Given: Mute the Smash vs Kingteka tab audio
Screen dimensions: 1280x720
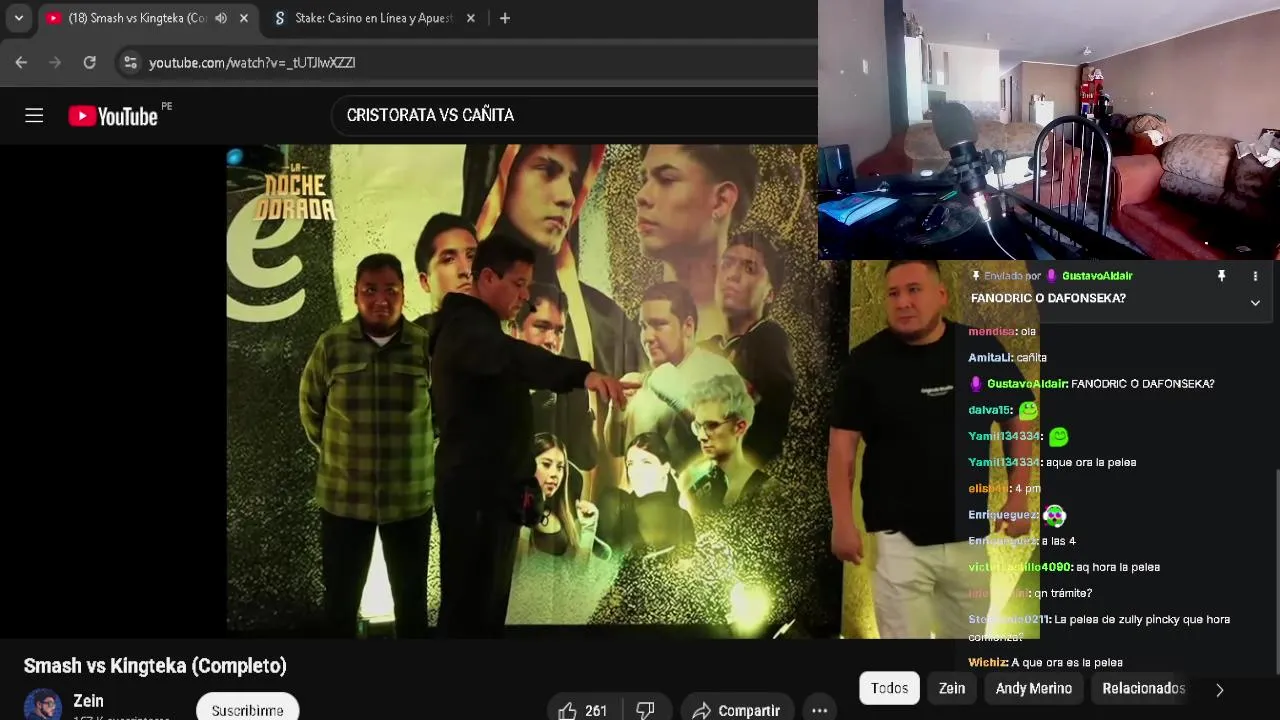Looking at the screenshot, I should coord(221,18).
